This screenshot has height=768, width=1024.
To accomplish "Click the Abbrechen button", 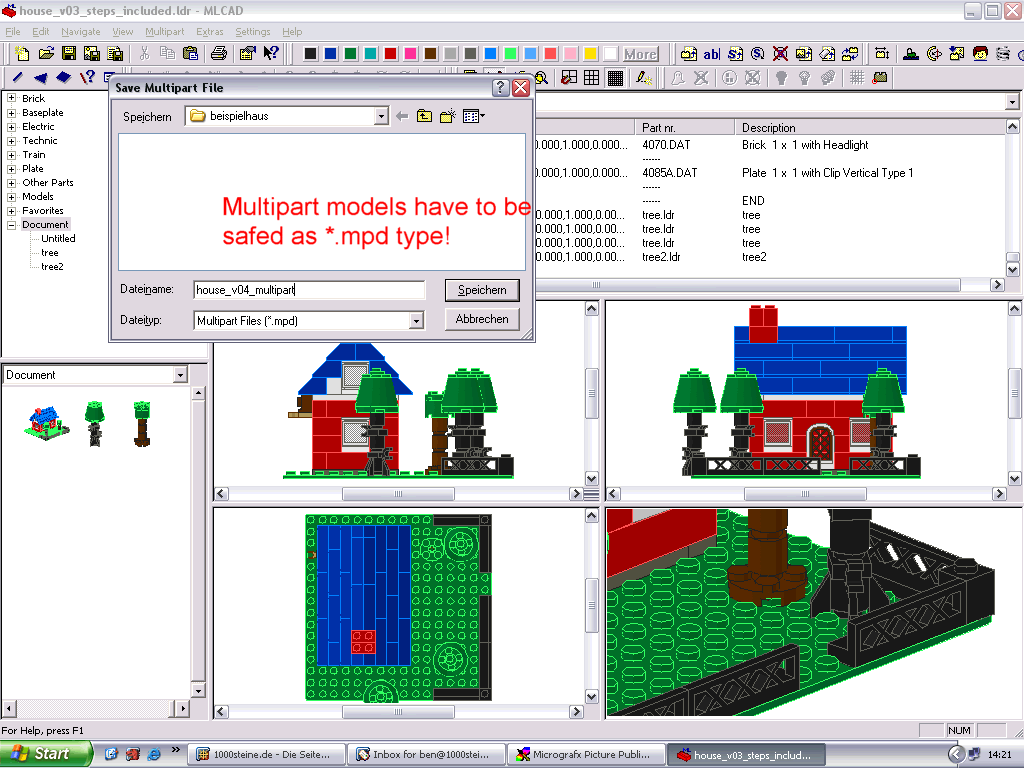I will coord(482,319).
